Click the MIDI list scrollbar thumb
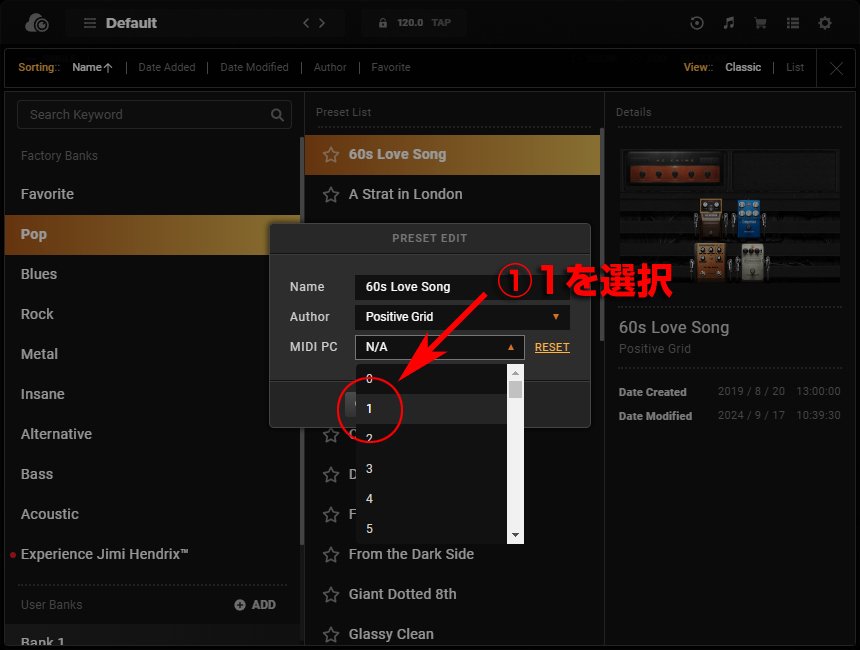860x650 pixels. 516,389
